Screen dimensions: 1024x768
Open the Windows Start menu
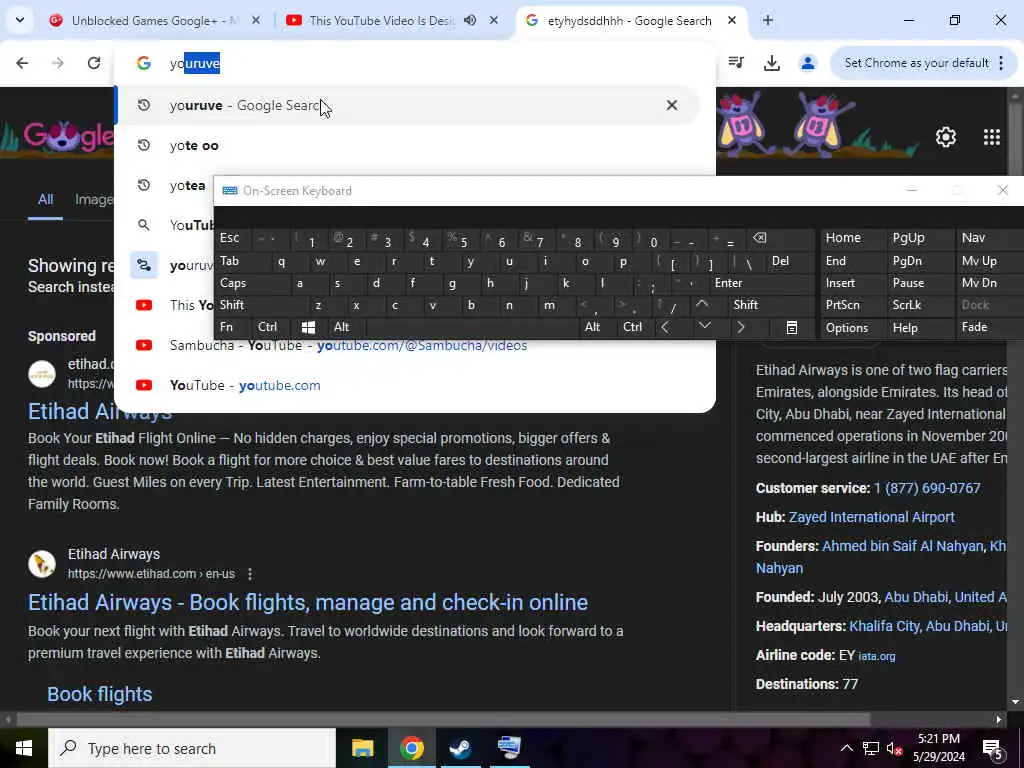pos(24,748)
